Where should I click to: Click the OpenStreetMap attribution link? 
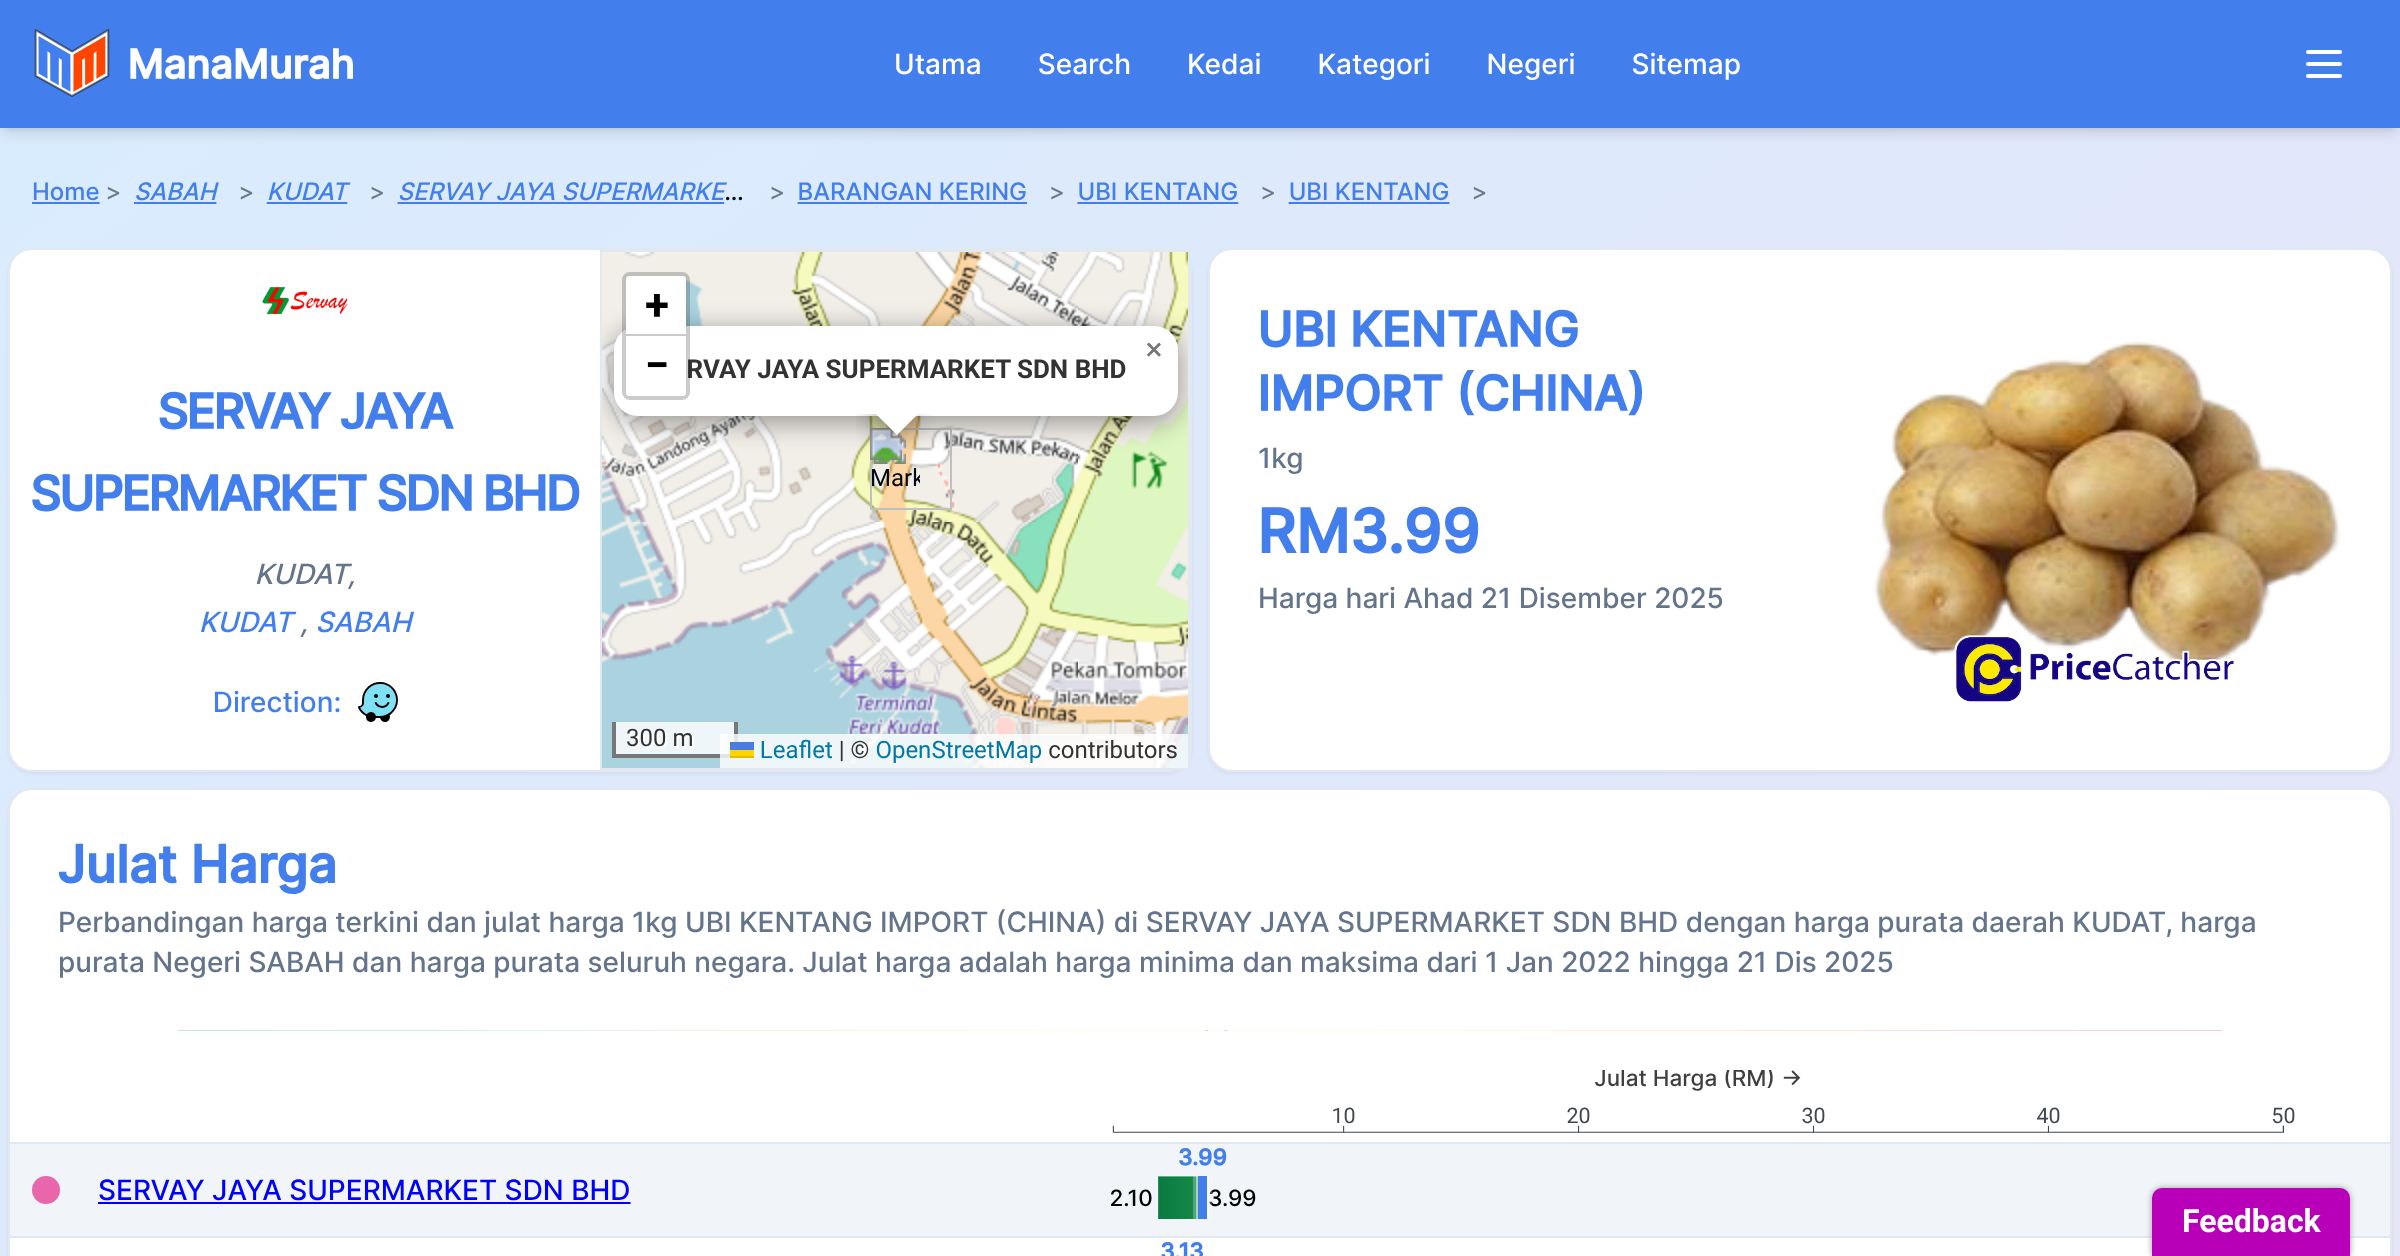tap(958, 750)
